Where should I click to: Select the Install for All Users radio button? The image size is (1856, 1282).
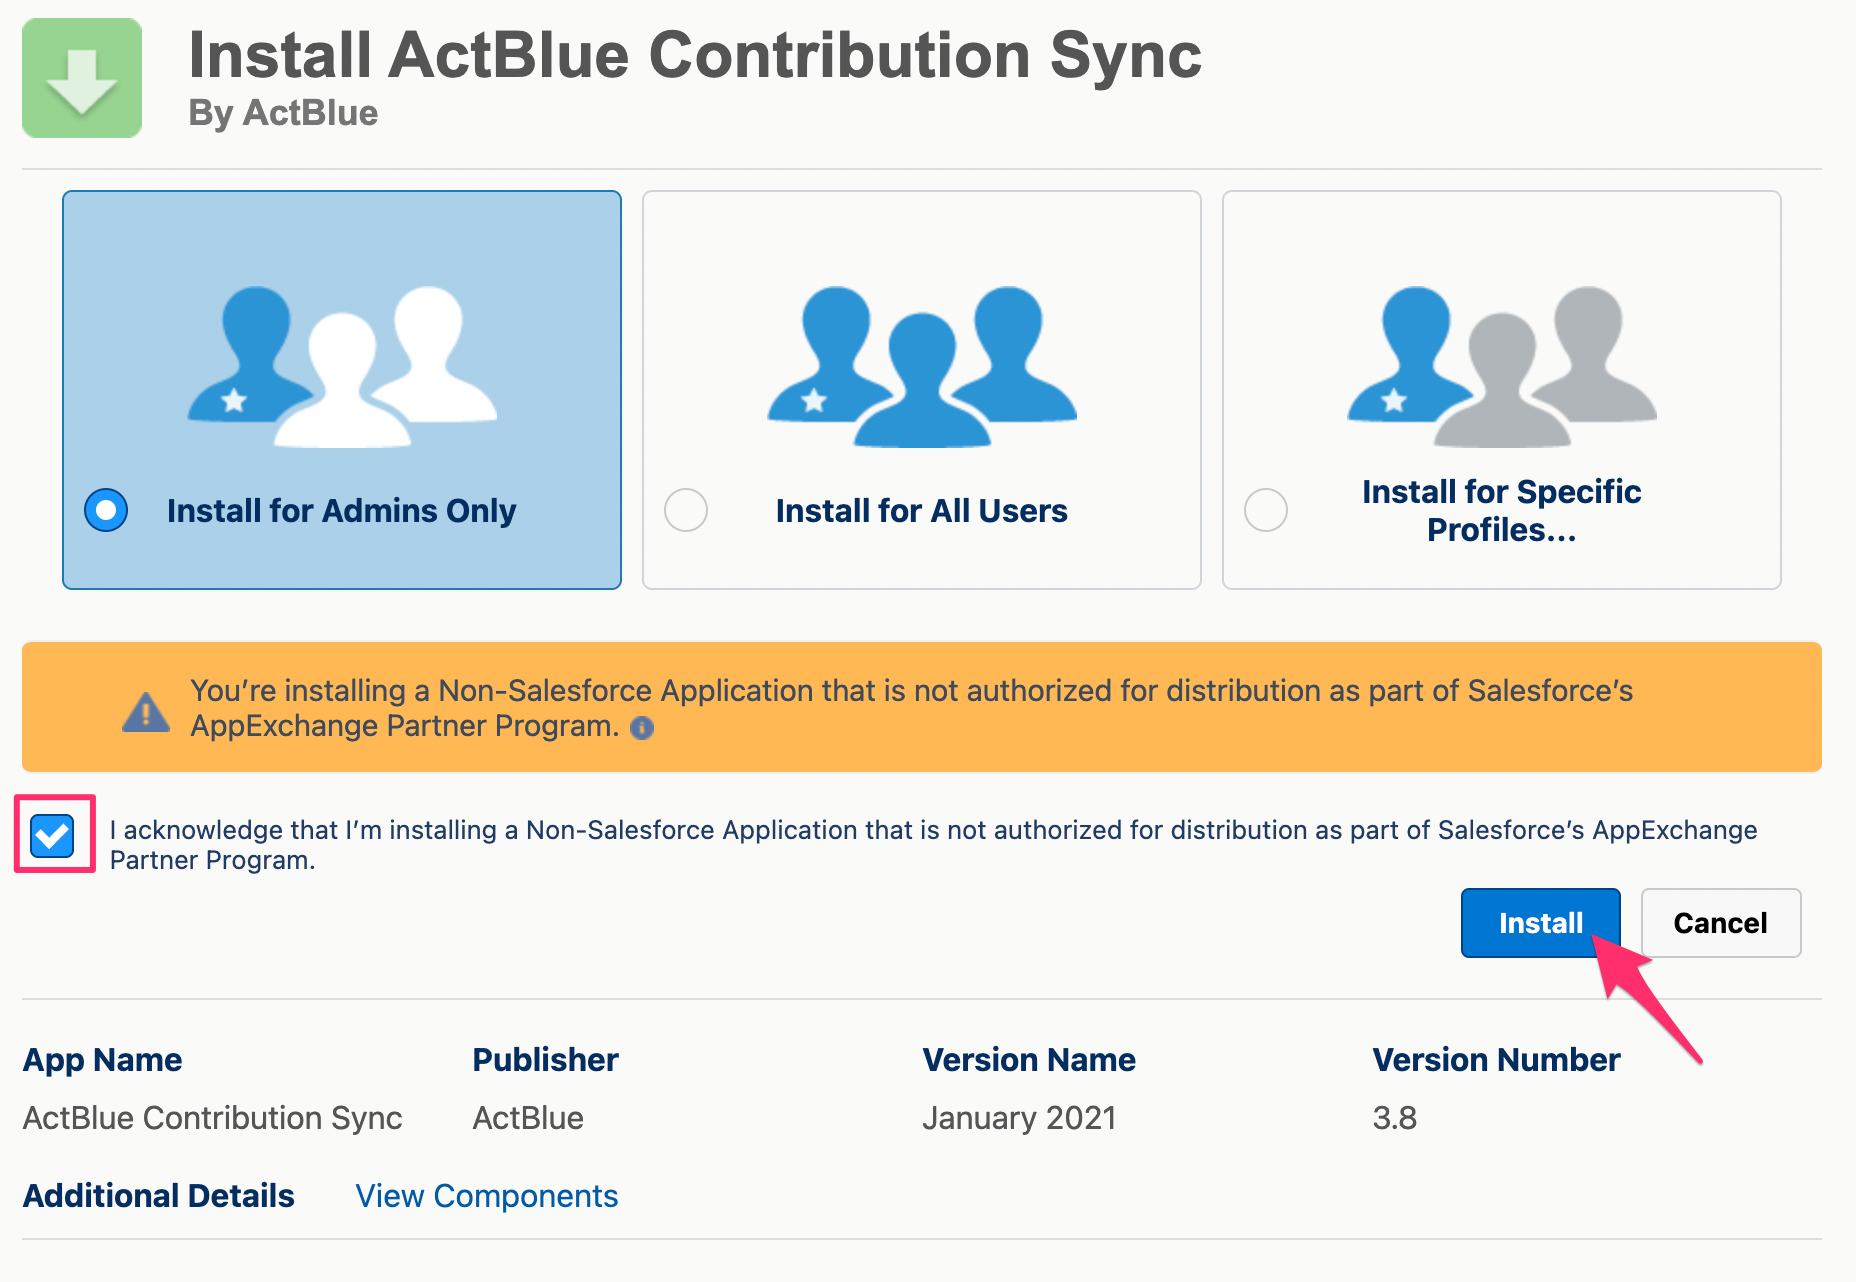point(686,510)
